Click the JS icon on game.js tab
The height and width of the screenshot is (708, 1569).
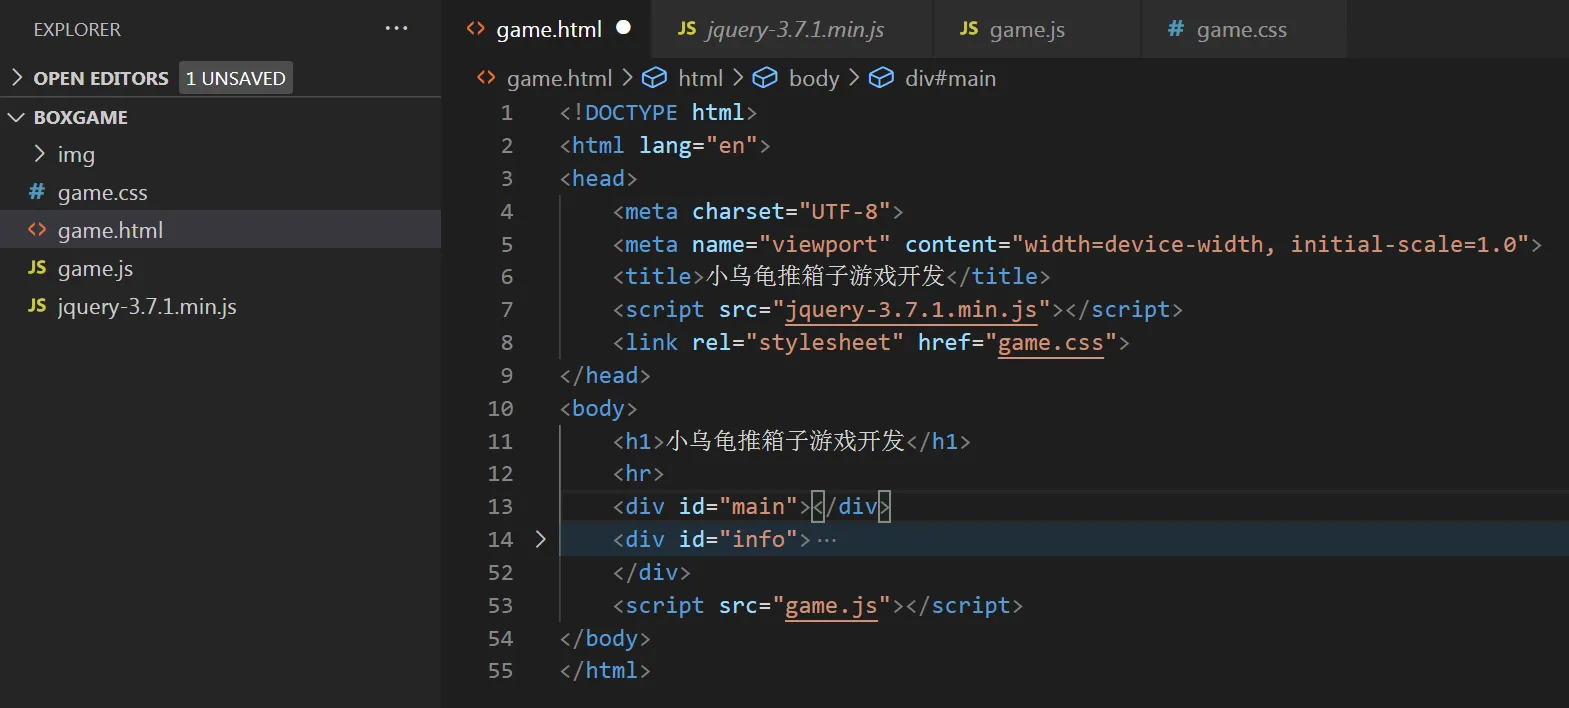pyautogui.click(x=969, y=28)
